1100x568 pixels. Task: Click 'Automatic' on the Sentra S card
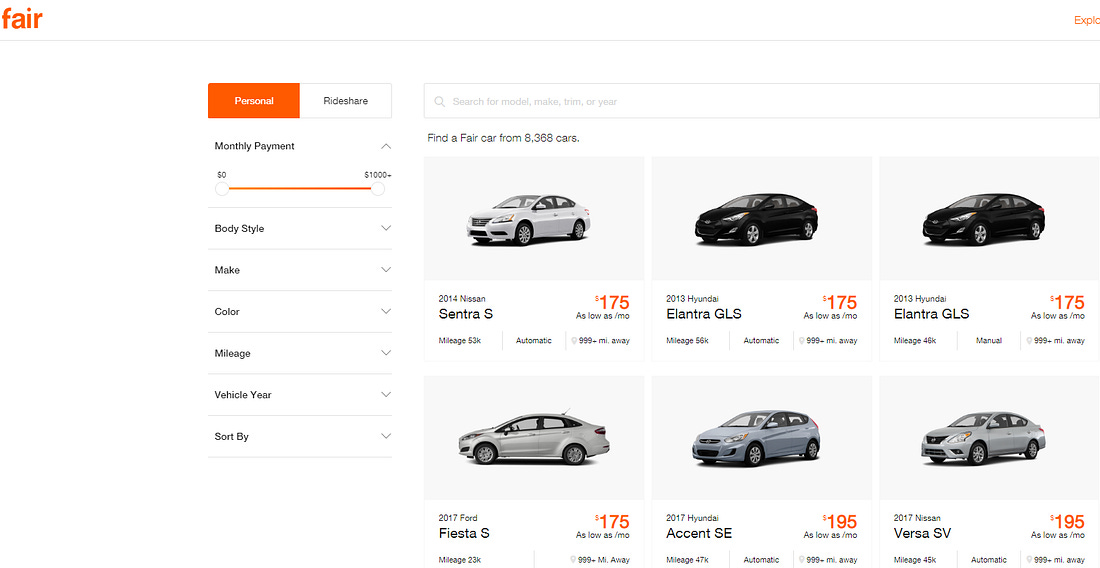tap(534, 341)
